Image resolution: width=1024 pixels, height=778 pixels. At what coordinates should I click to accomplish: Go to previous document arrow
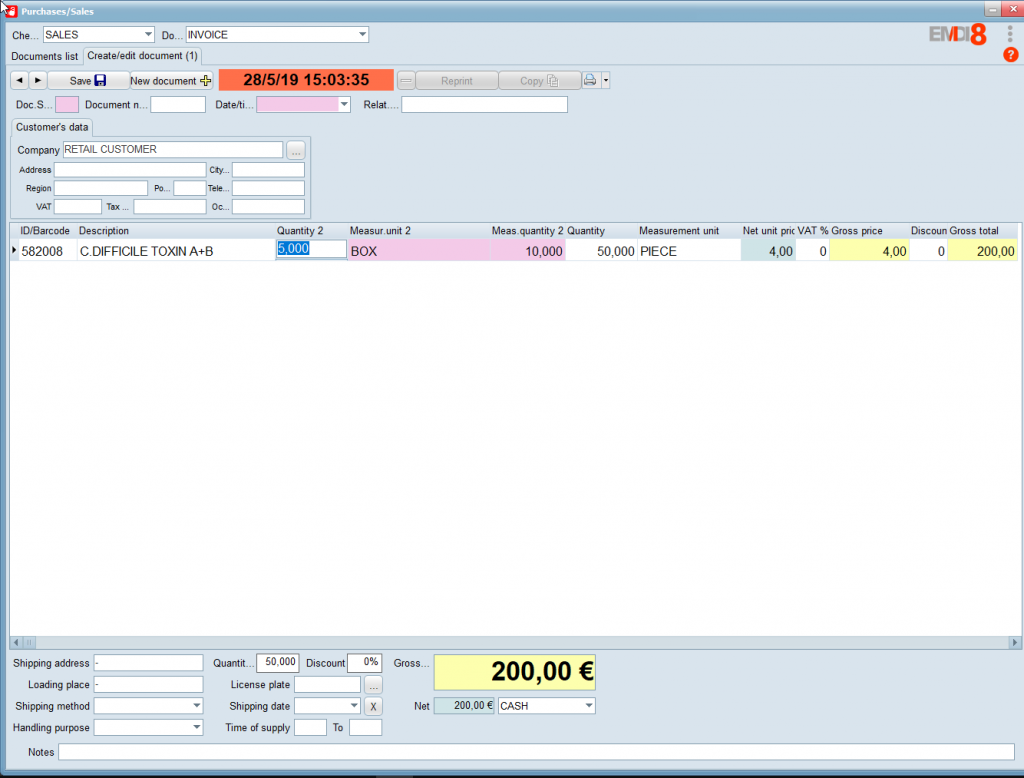click(20, 81)
